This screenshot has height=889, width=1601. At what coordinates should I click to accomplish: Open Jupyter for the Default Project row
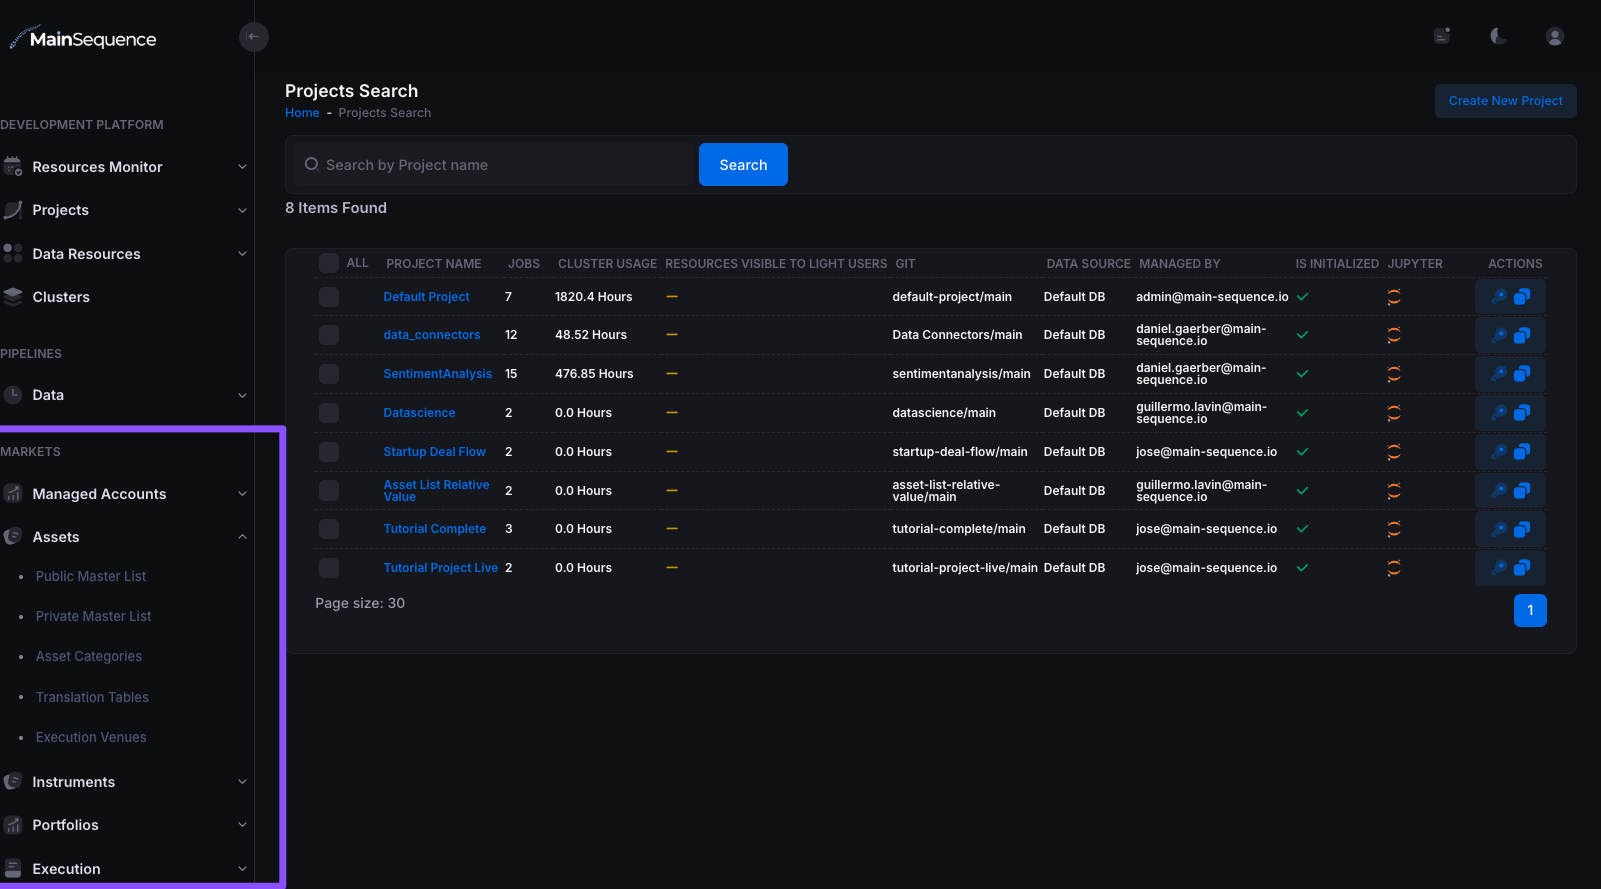click(x=1393, y=297)
